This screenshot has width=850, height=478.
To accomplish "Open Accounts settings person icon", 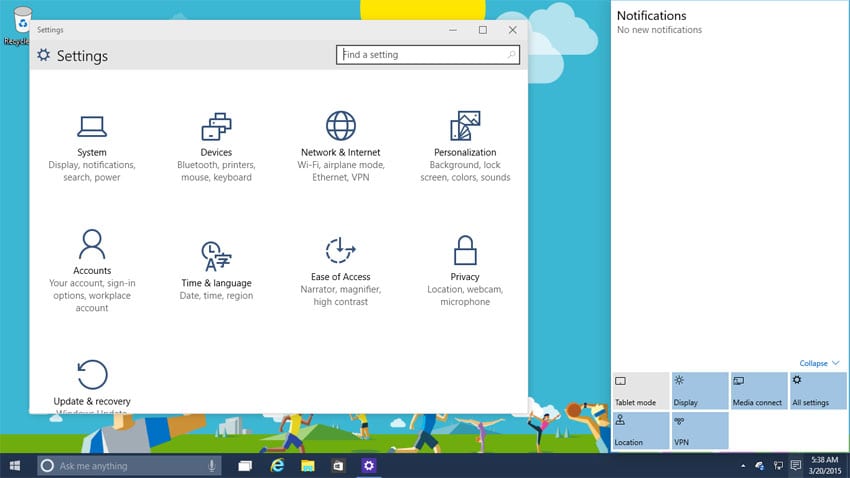I will click(92, 244).
